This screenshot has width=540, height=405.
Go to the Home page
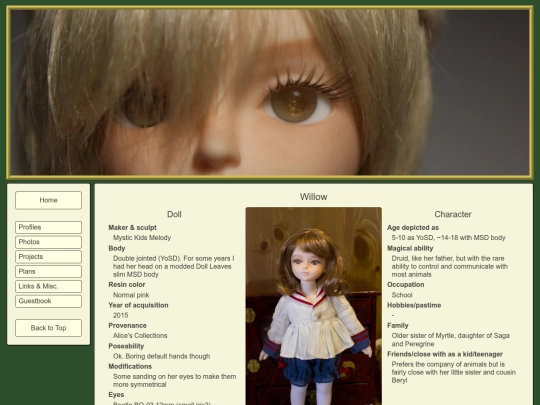click(48, 200)
